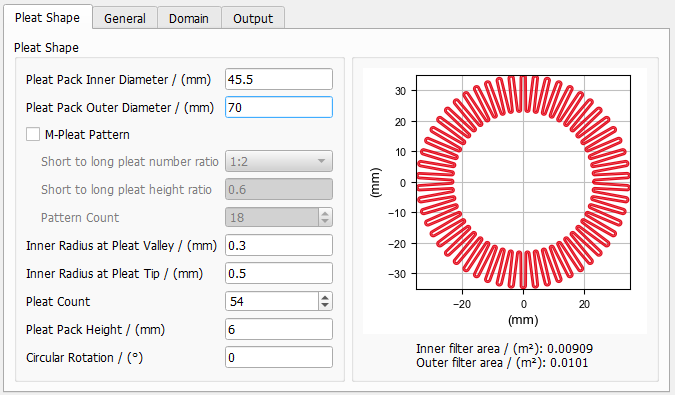Open Short to long pleat number ratio dropdown
This screenshot has height=395, width=675.
279,161
